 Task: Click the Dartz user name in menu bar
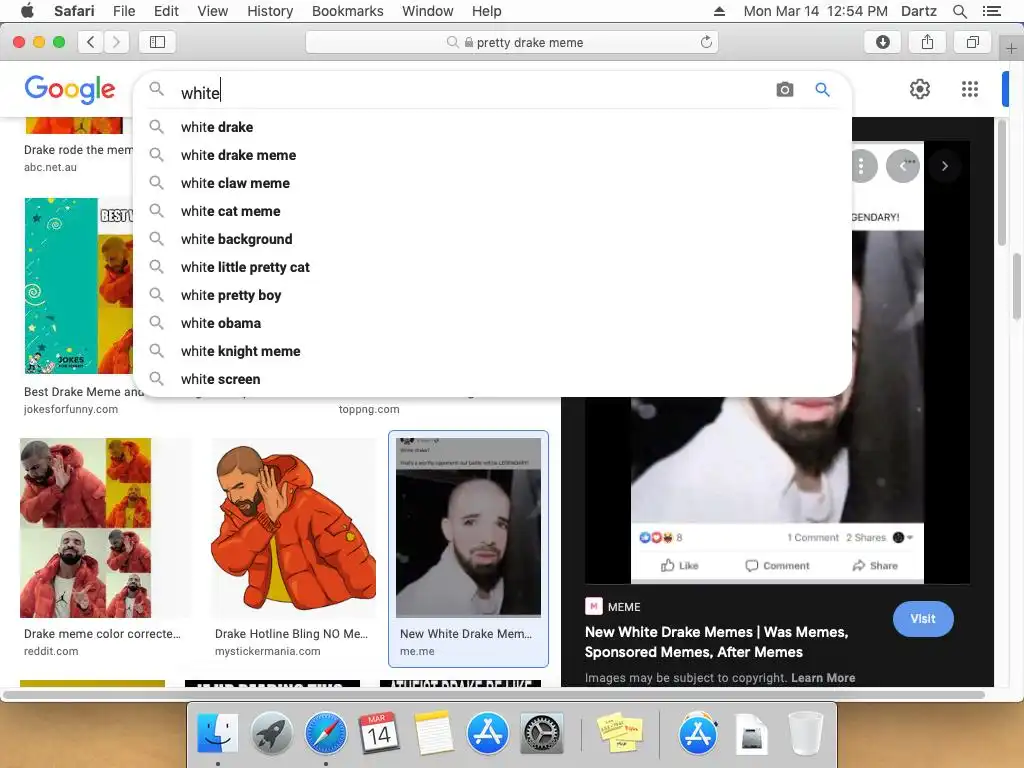[x=919, y=11]
